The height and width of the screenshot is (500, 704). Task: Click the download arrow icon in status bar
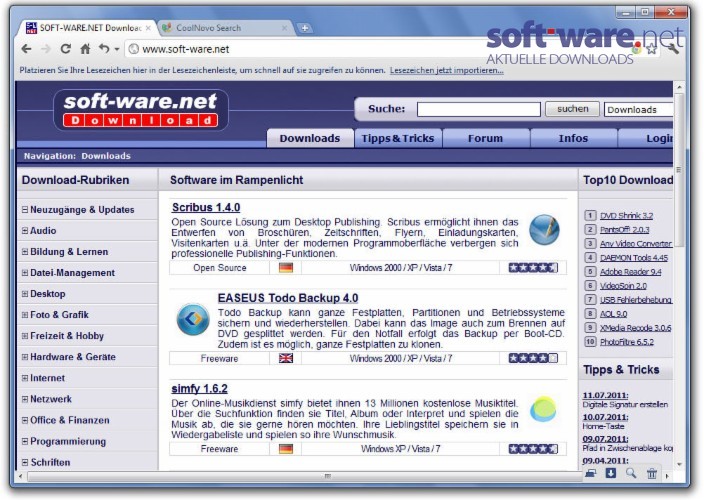coord(611,473)
